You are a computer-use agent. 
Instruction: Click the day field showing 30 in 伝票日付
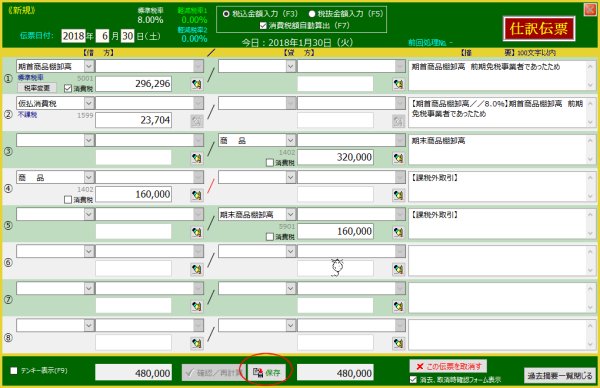127,36
